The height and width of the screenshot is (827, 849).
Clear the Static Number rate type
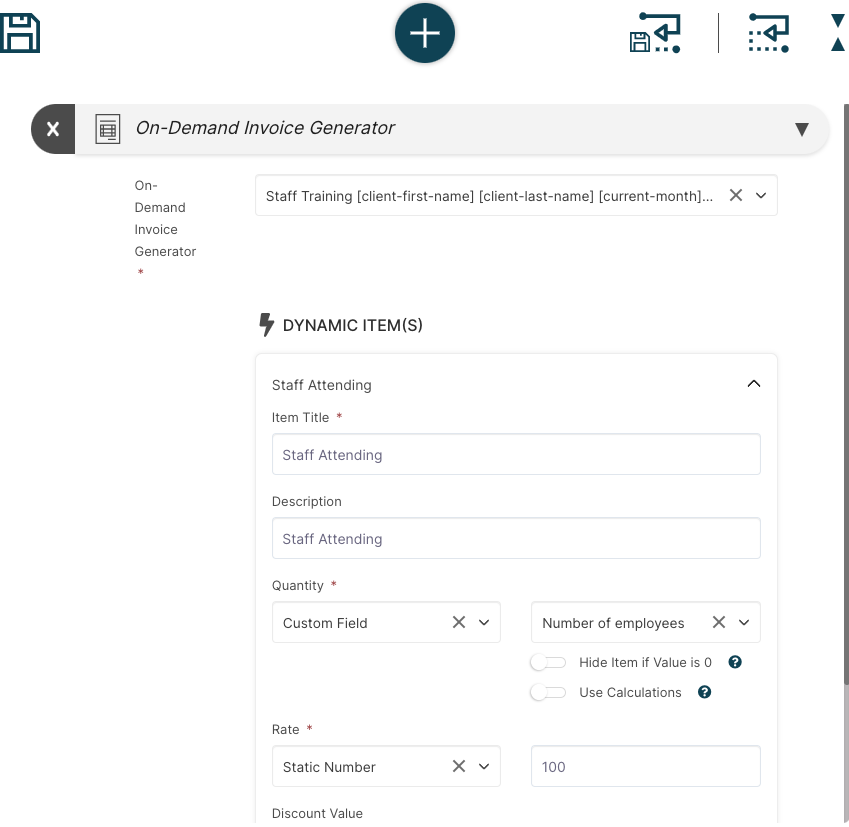click(459, 766)
